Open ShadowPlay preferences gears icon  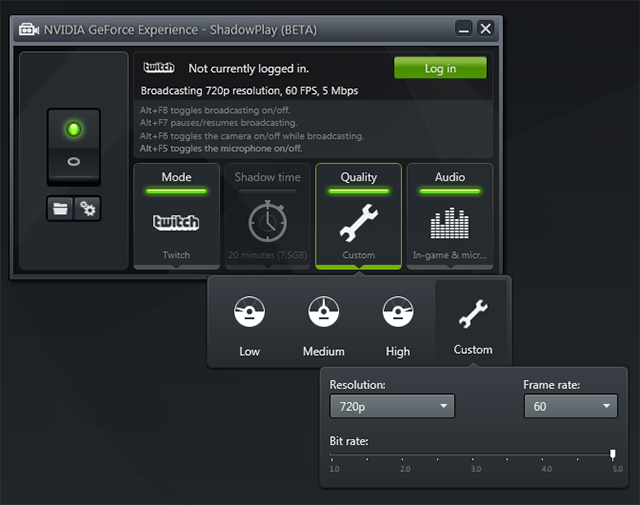pos(87,209)
